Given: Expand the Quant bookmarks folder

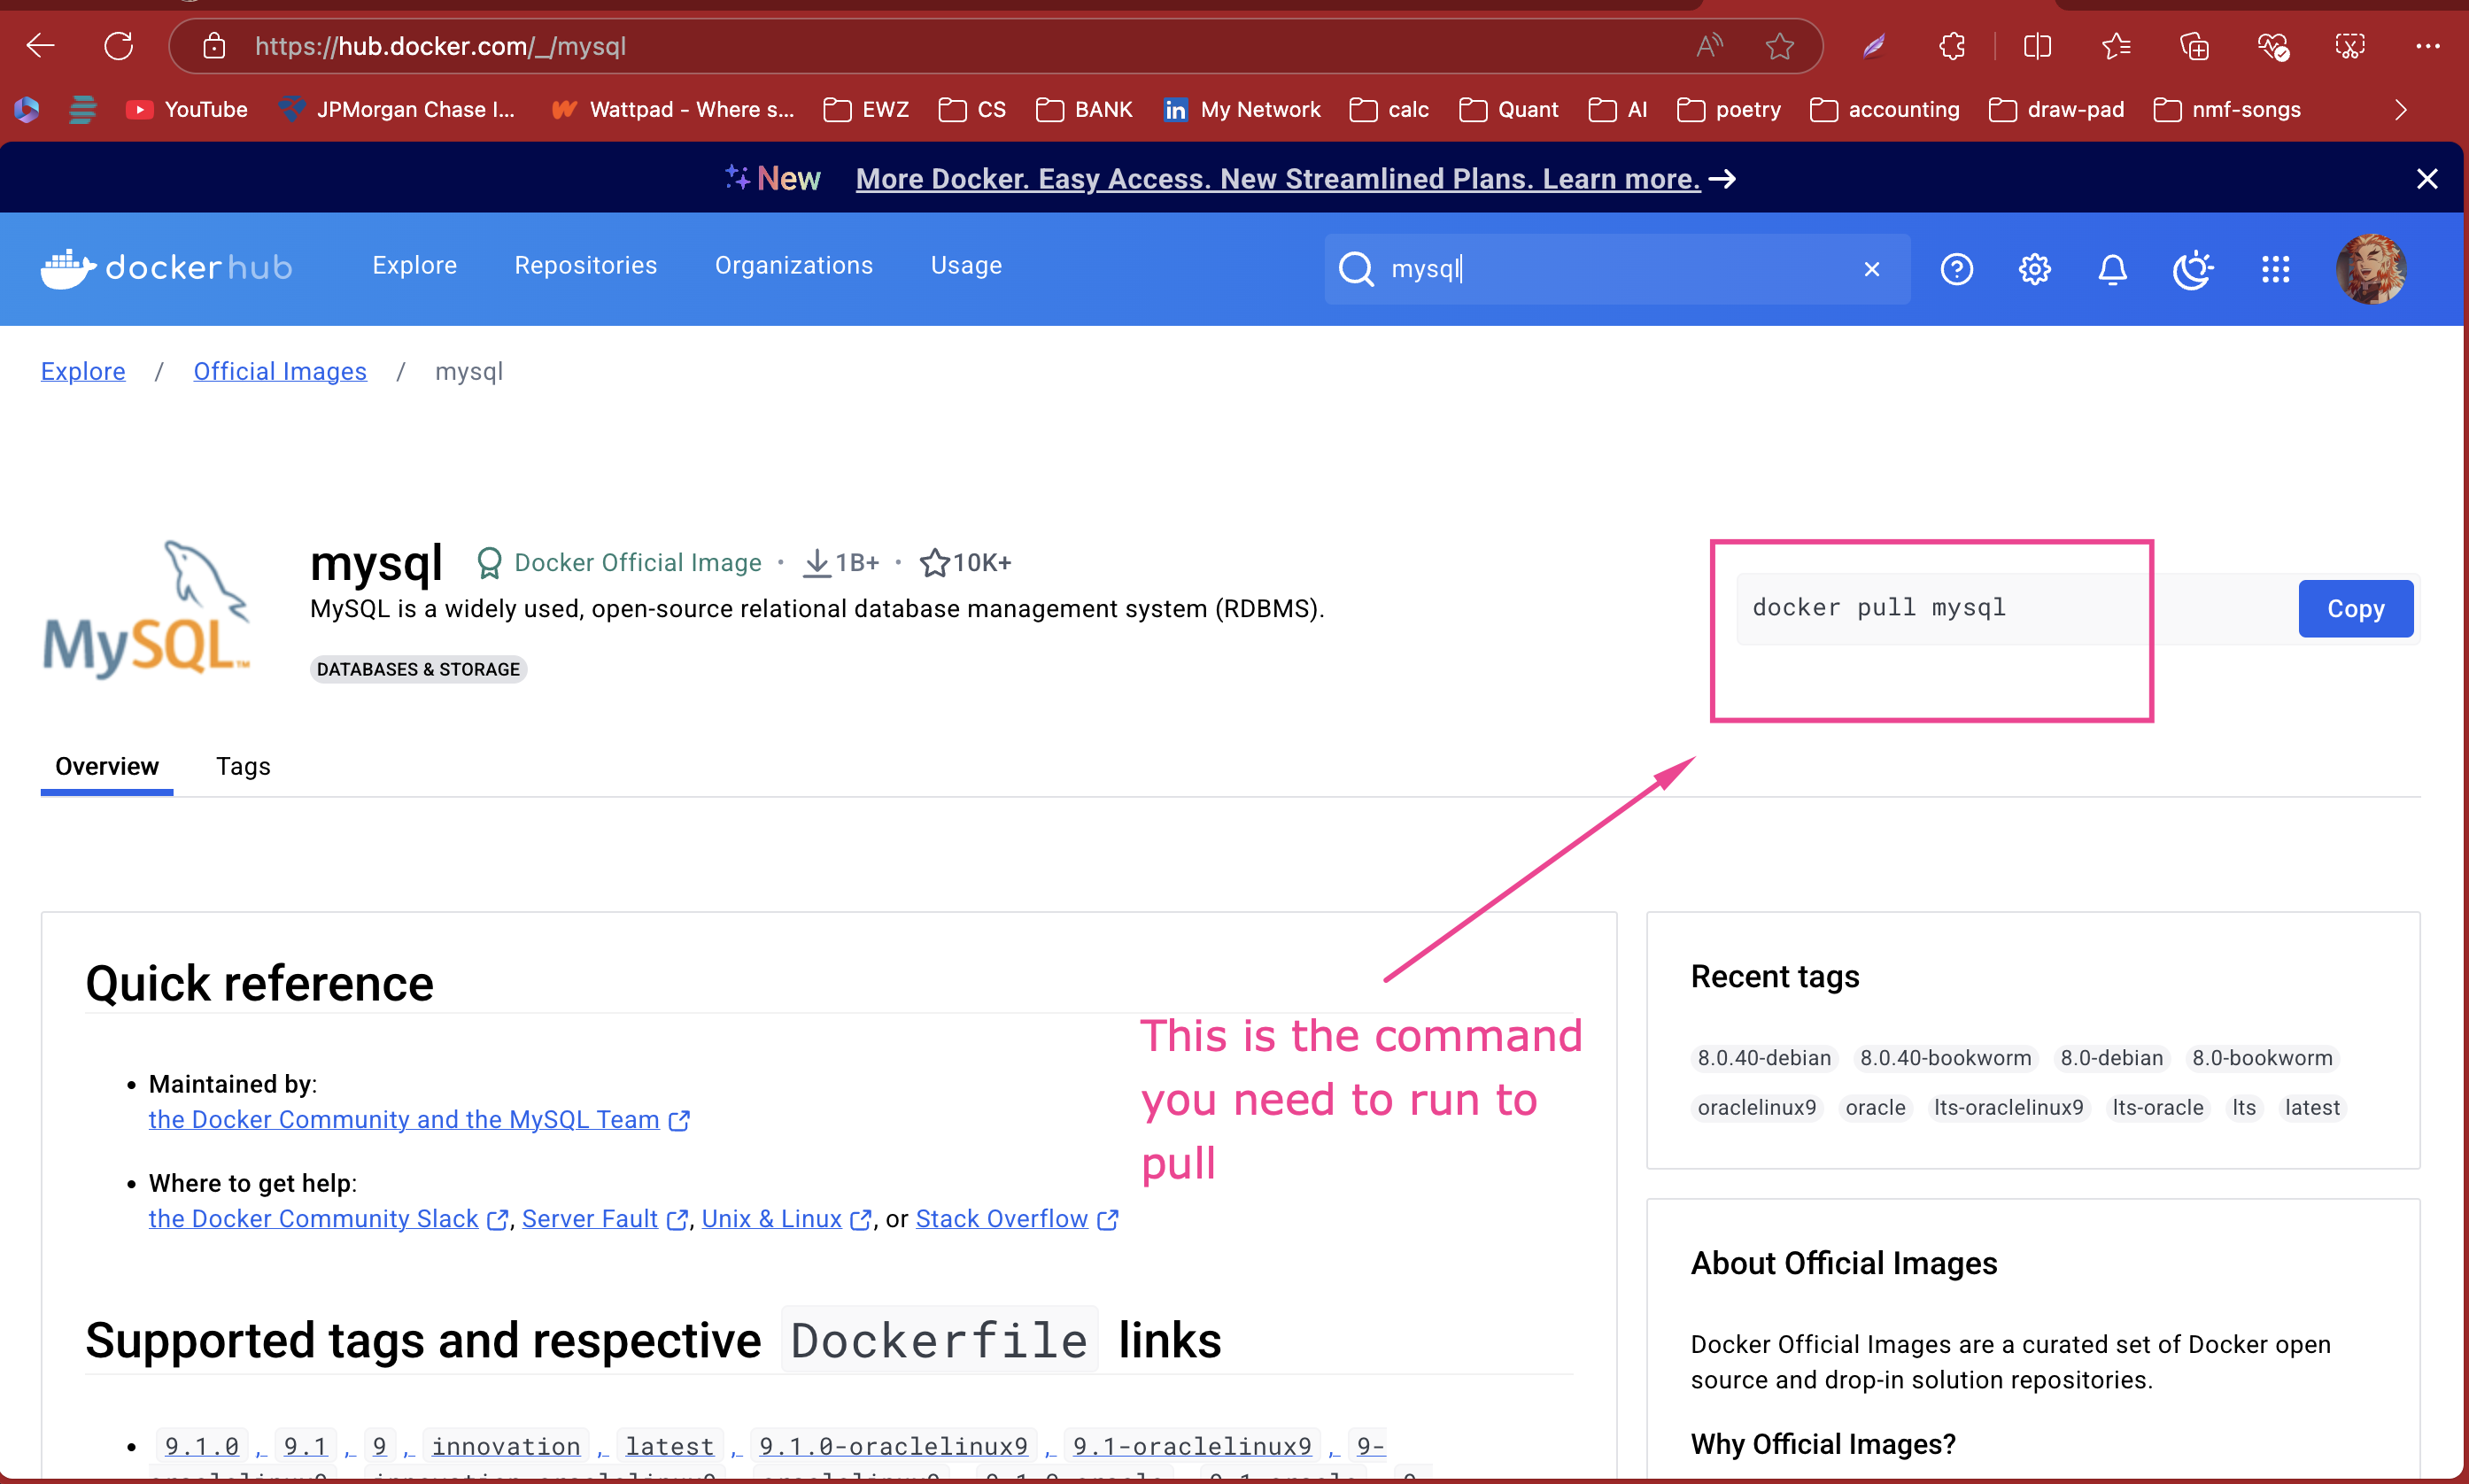Looking at the screenshot, I should point(1509,109).
